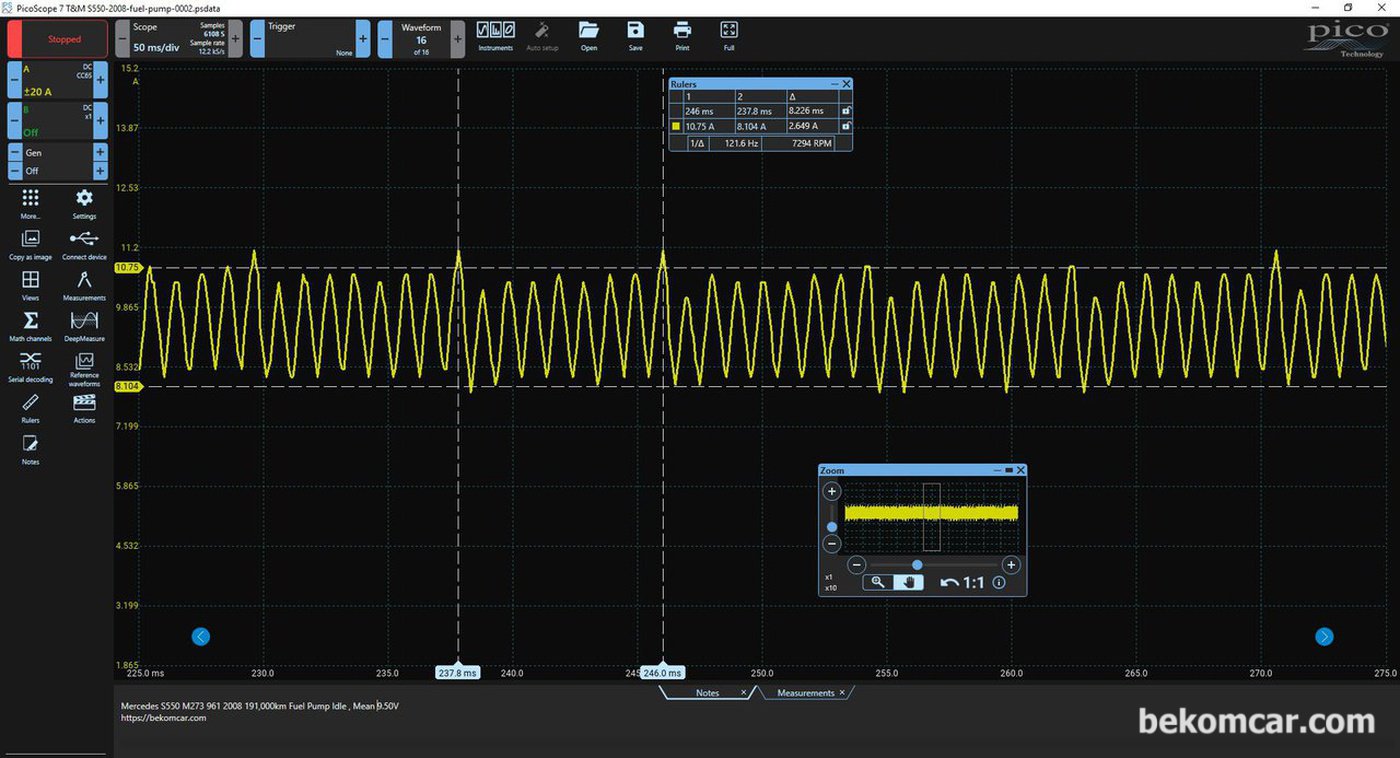Go to the next waveform arrow
The width and height of the screenshot is (1400, 758).
(x=1324, y=636)
